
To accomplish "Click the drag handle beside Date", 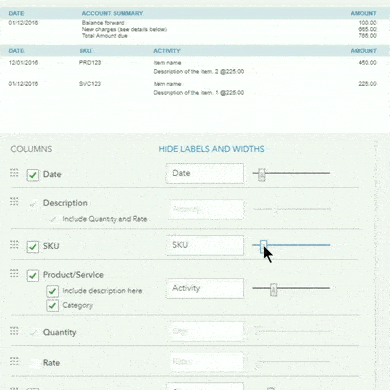I will (14, 173).
